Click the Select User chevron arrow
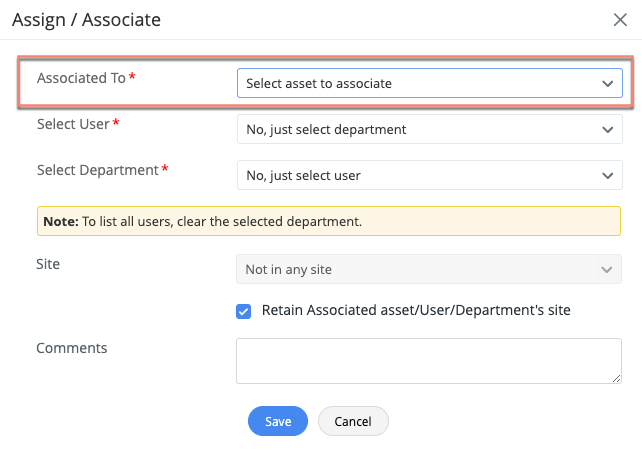Viewport: 642px width, 452px height. [607, 130]
